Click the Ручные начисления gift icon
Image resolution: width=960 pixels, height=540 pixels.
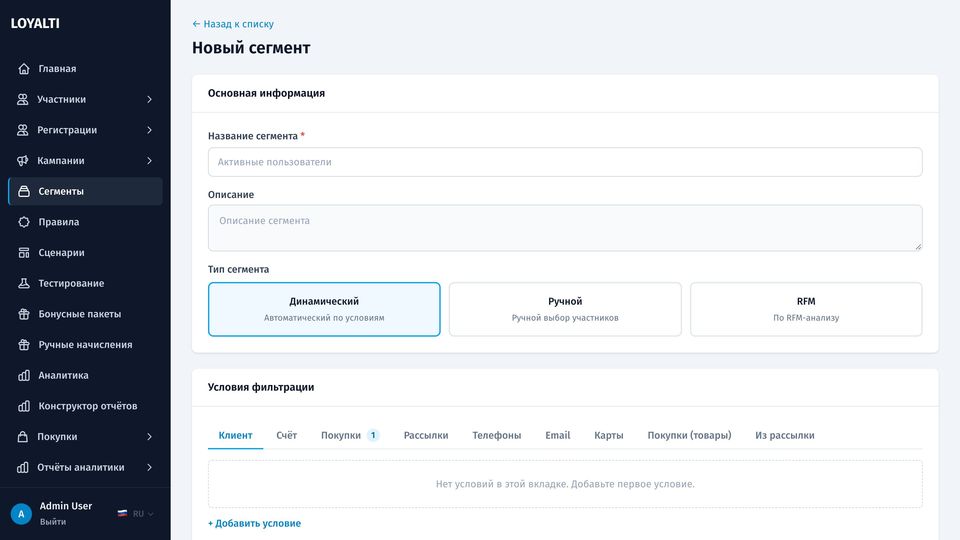pos(24,344)
